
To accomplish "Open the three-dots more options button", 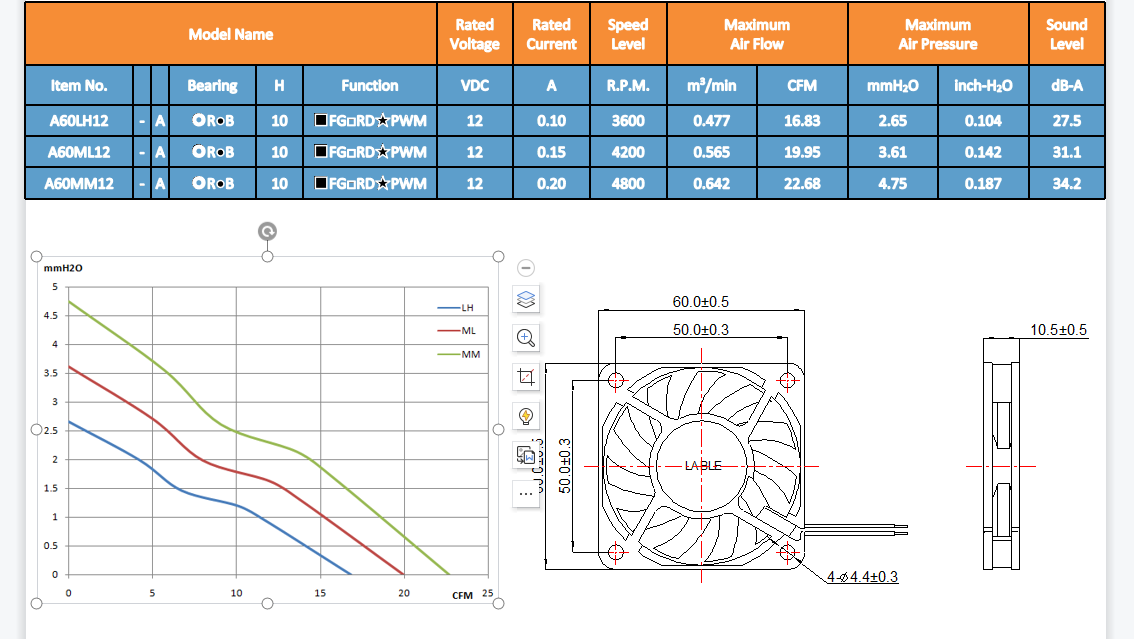I will (527, 493).
